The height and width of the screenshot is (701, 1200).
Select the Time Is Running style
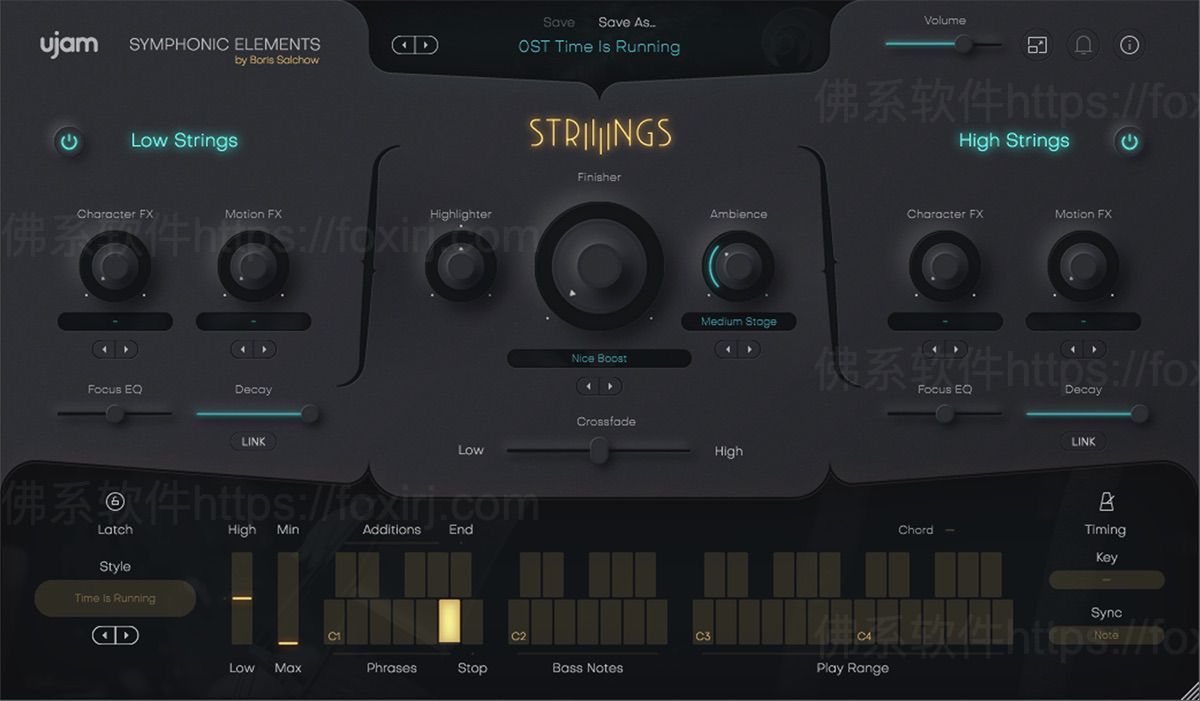(115, 598)
